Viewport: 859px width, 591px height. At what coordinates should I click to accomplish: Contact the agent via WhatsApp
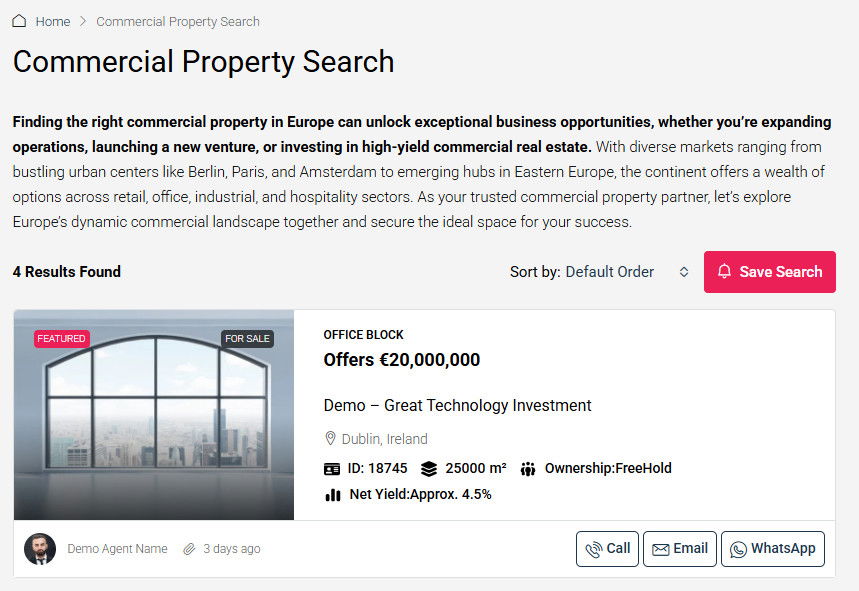(x=773, y=549)
